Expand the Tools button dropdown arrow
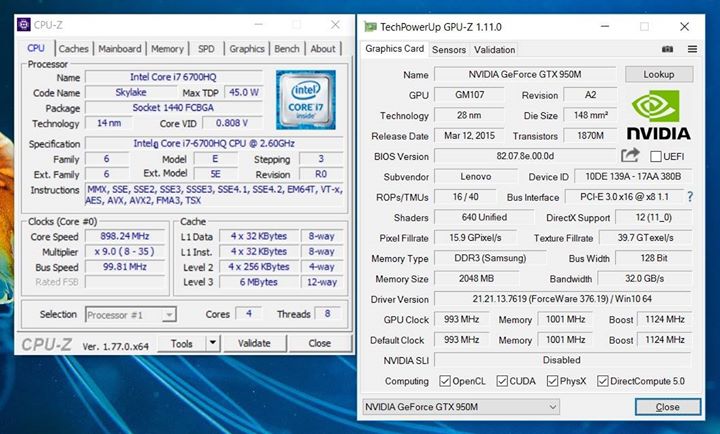This screenshot has width=720, height=434. 213,343
